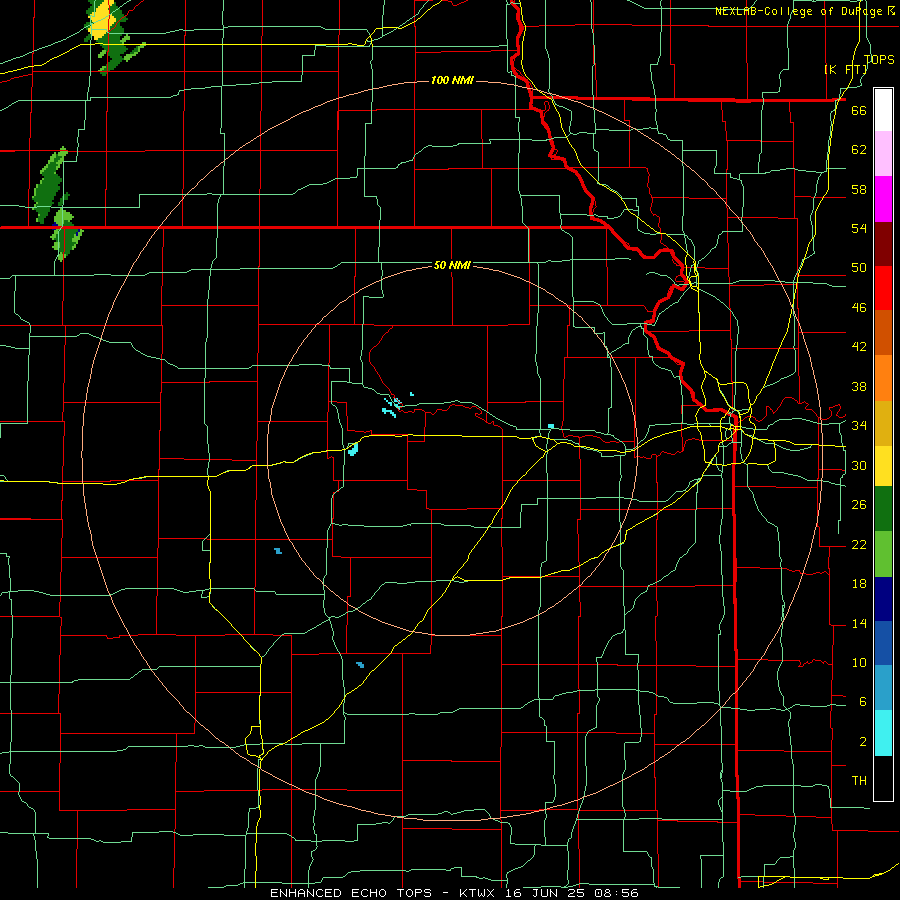
Task: Click the legend value "22"
Action: click(x=859, y=544)
